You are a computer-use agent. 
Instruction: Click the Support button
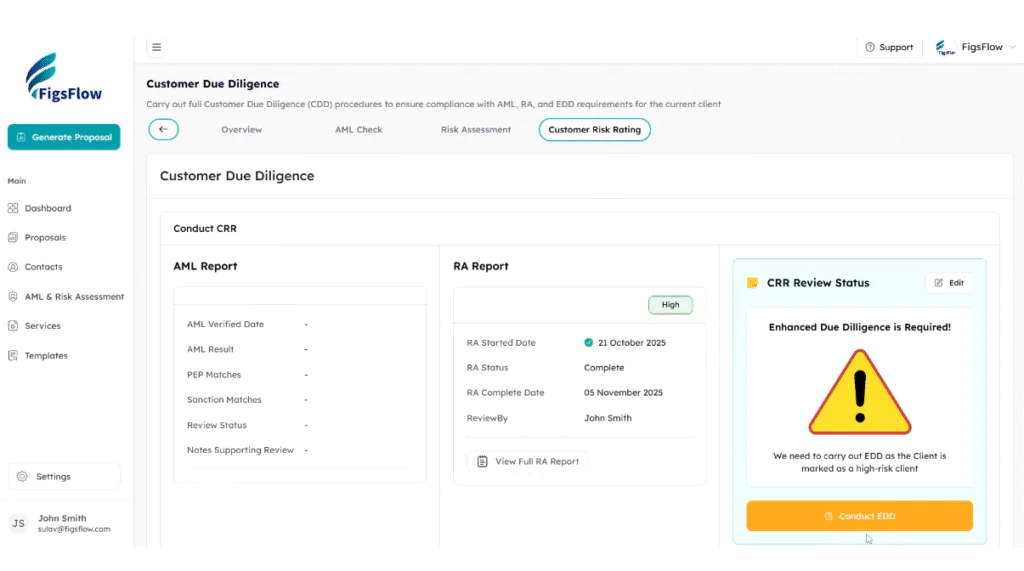pos(889,47)
